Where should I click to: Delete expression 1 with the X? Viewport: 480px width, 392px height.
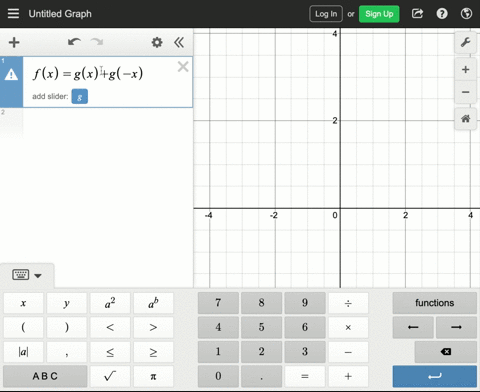click(183, 67)
